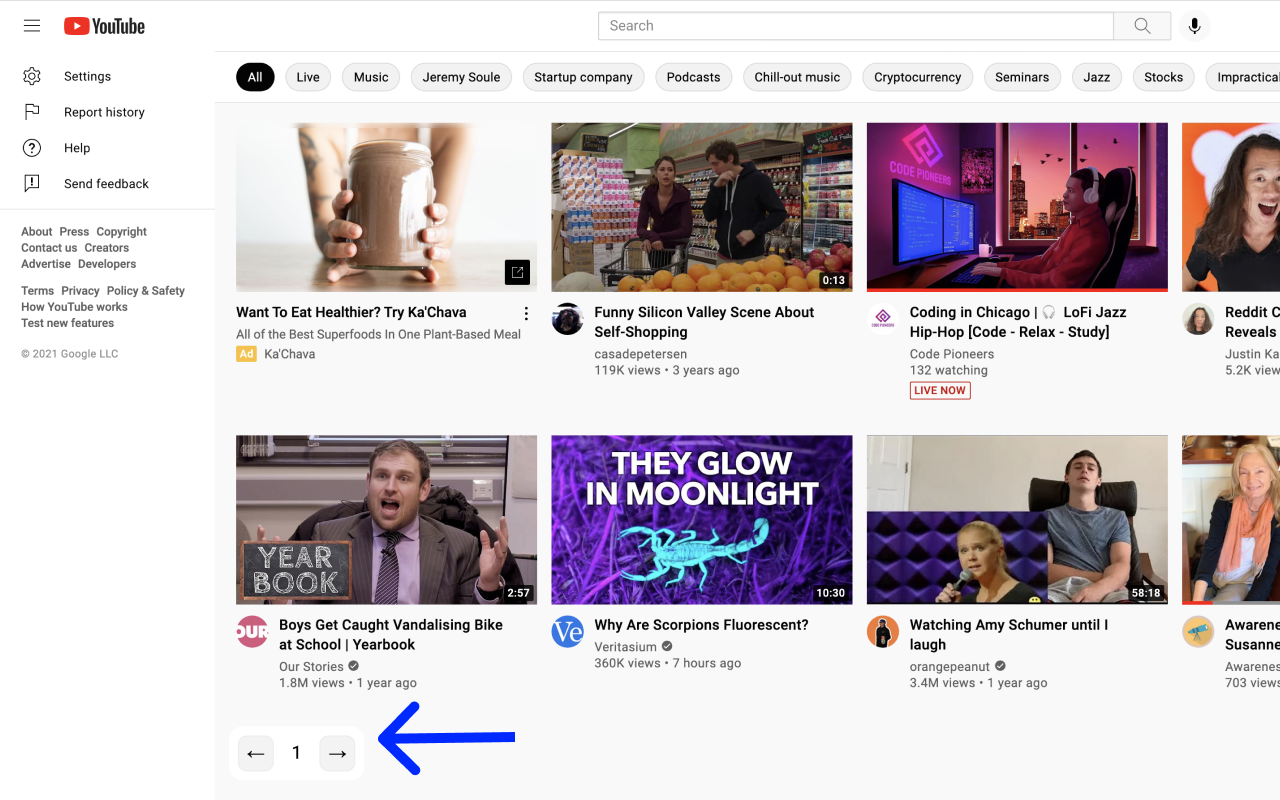Click the "How YouTube works" link
The width and height of the screenshot is (1280, 800).
[74, 306]
